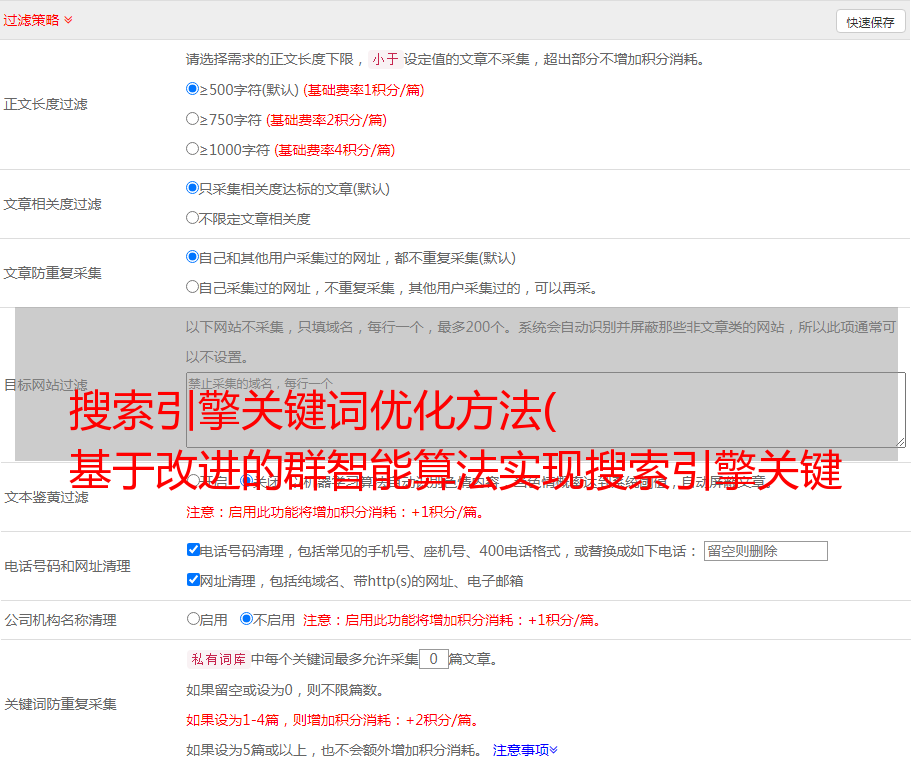Click the 快速保存 button

pyautogui.click(x=870, y=22)
